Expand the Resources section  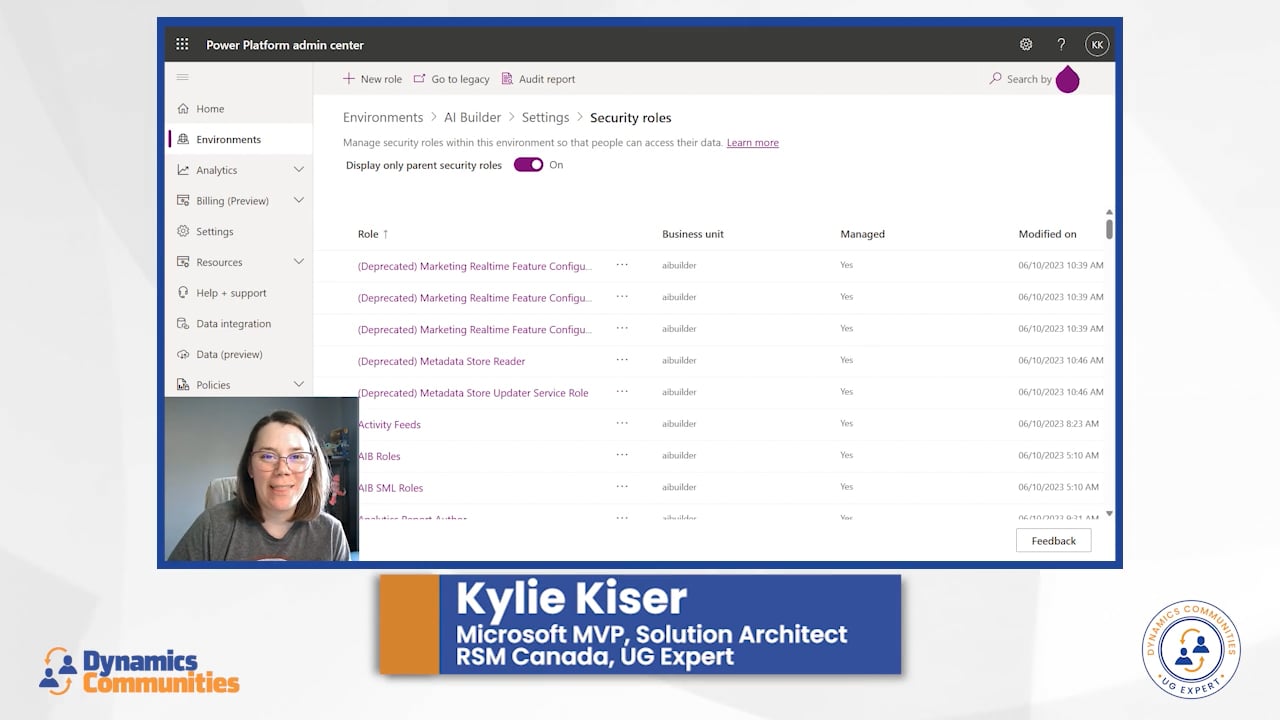[297, 262]
